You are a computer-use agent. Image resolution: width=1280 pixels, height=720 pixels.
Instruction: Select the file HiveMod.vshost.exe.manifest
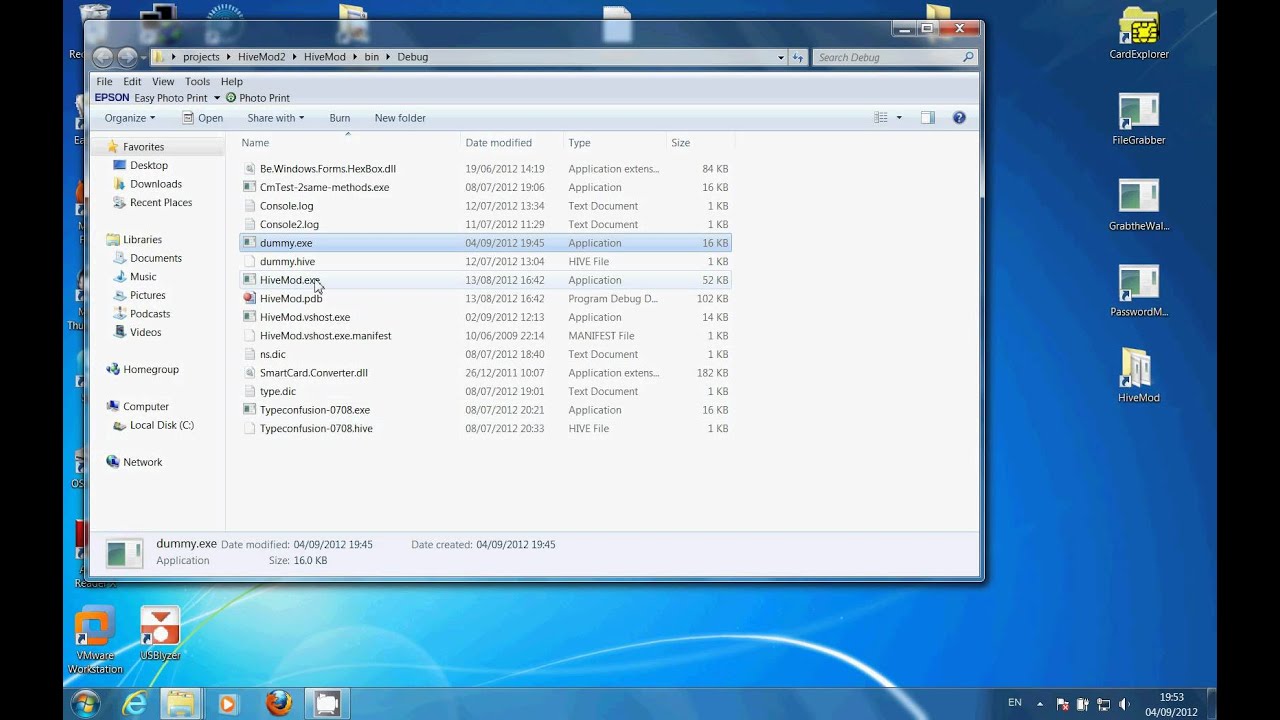tap(485, 336)
